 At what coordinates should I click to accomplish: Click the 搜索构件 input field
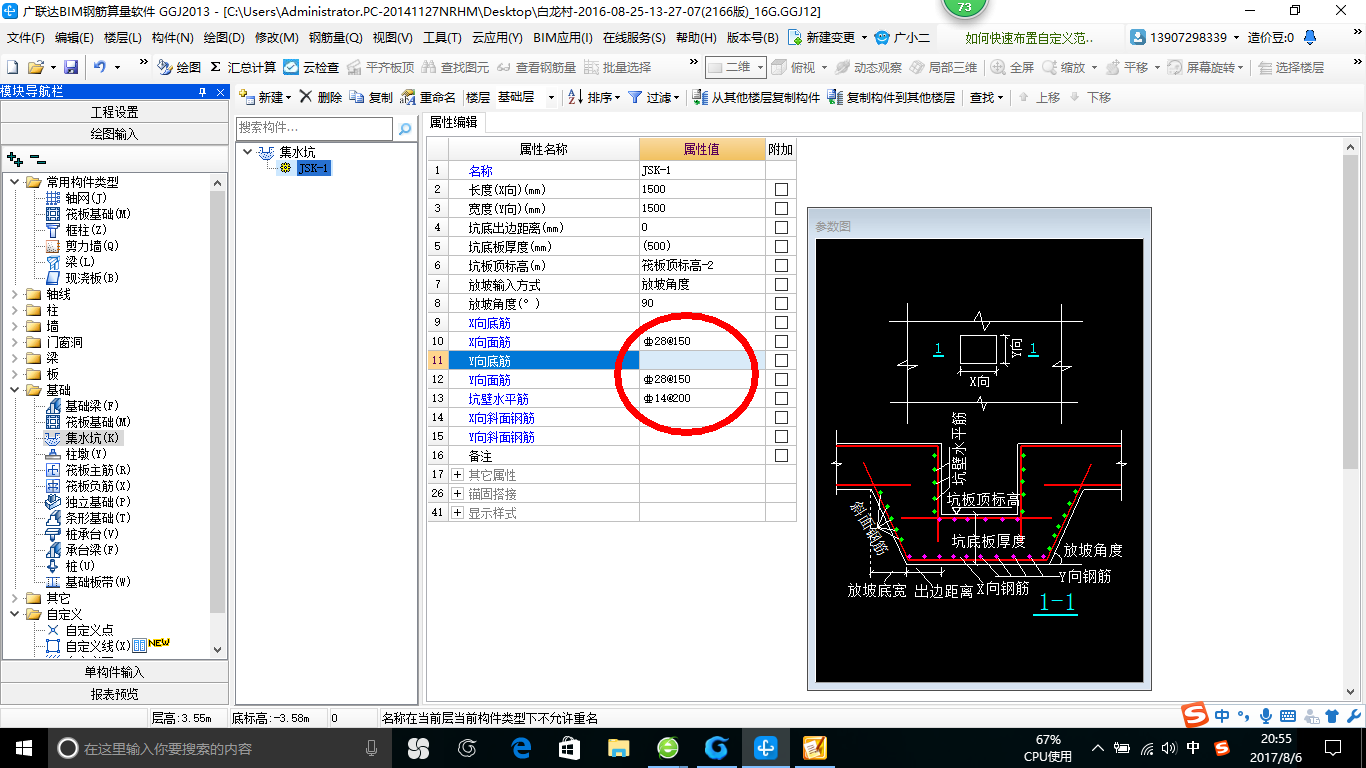tap(315, 128)
